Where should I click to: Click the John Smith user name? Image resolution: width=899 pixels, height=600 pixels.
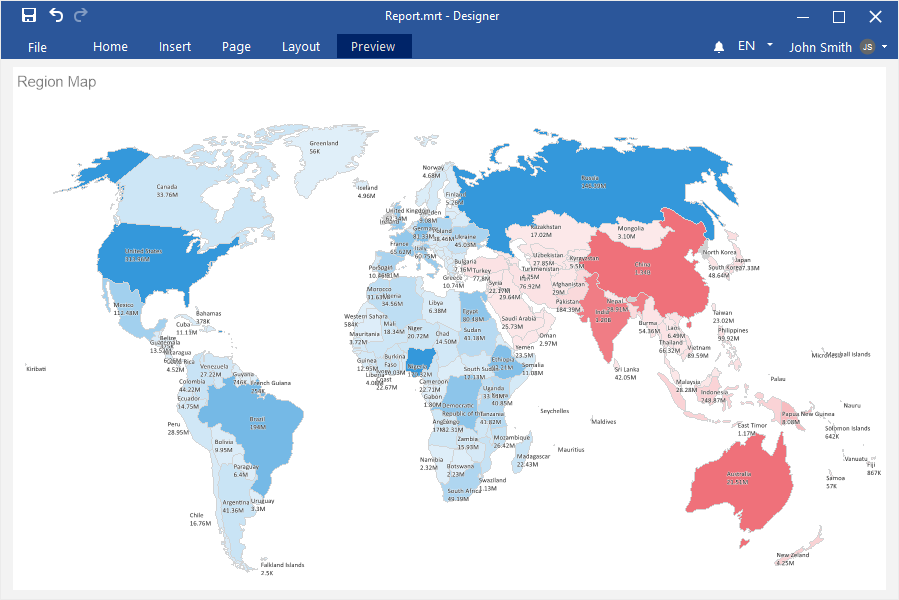[x=820, y=47]
